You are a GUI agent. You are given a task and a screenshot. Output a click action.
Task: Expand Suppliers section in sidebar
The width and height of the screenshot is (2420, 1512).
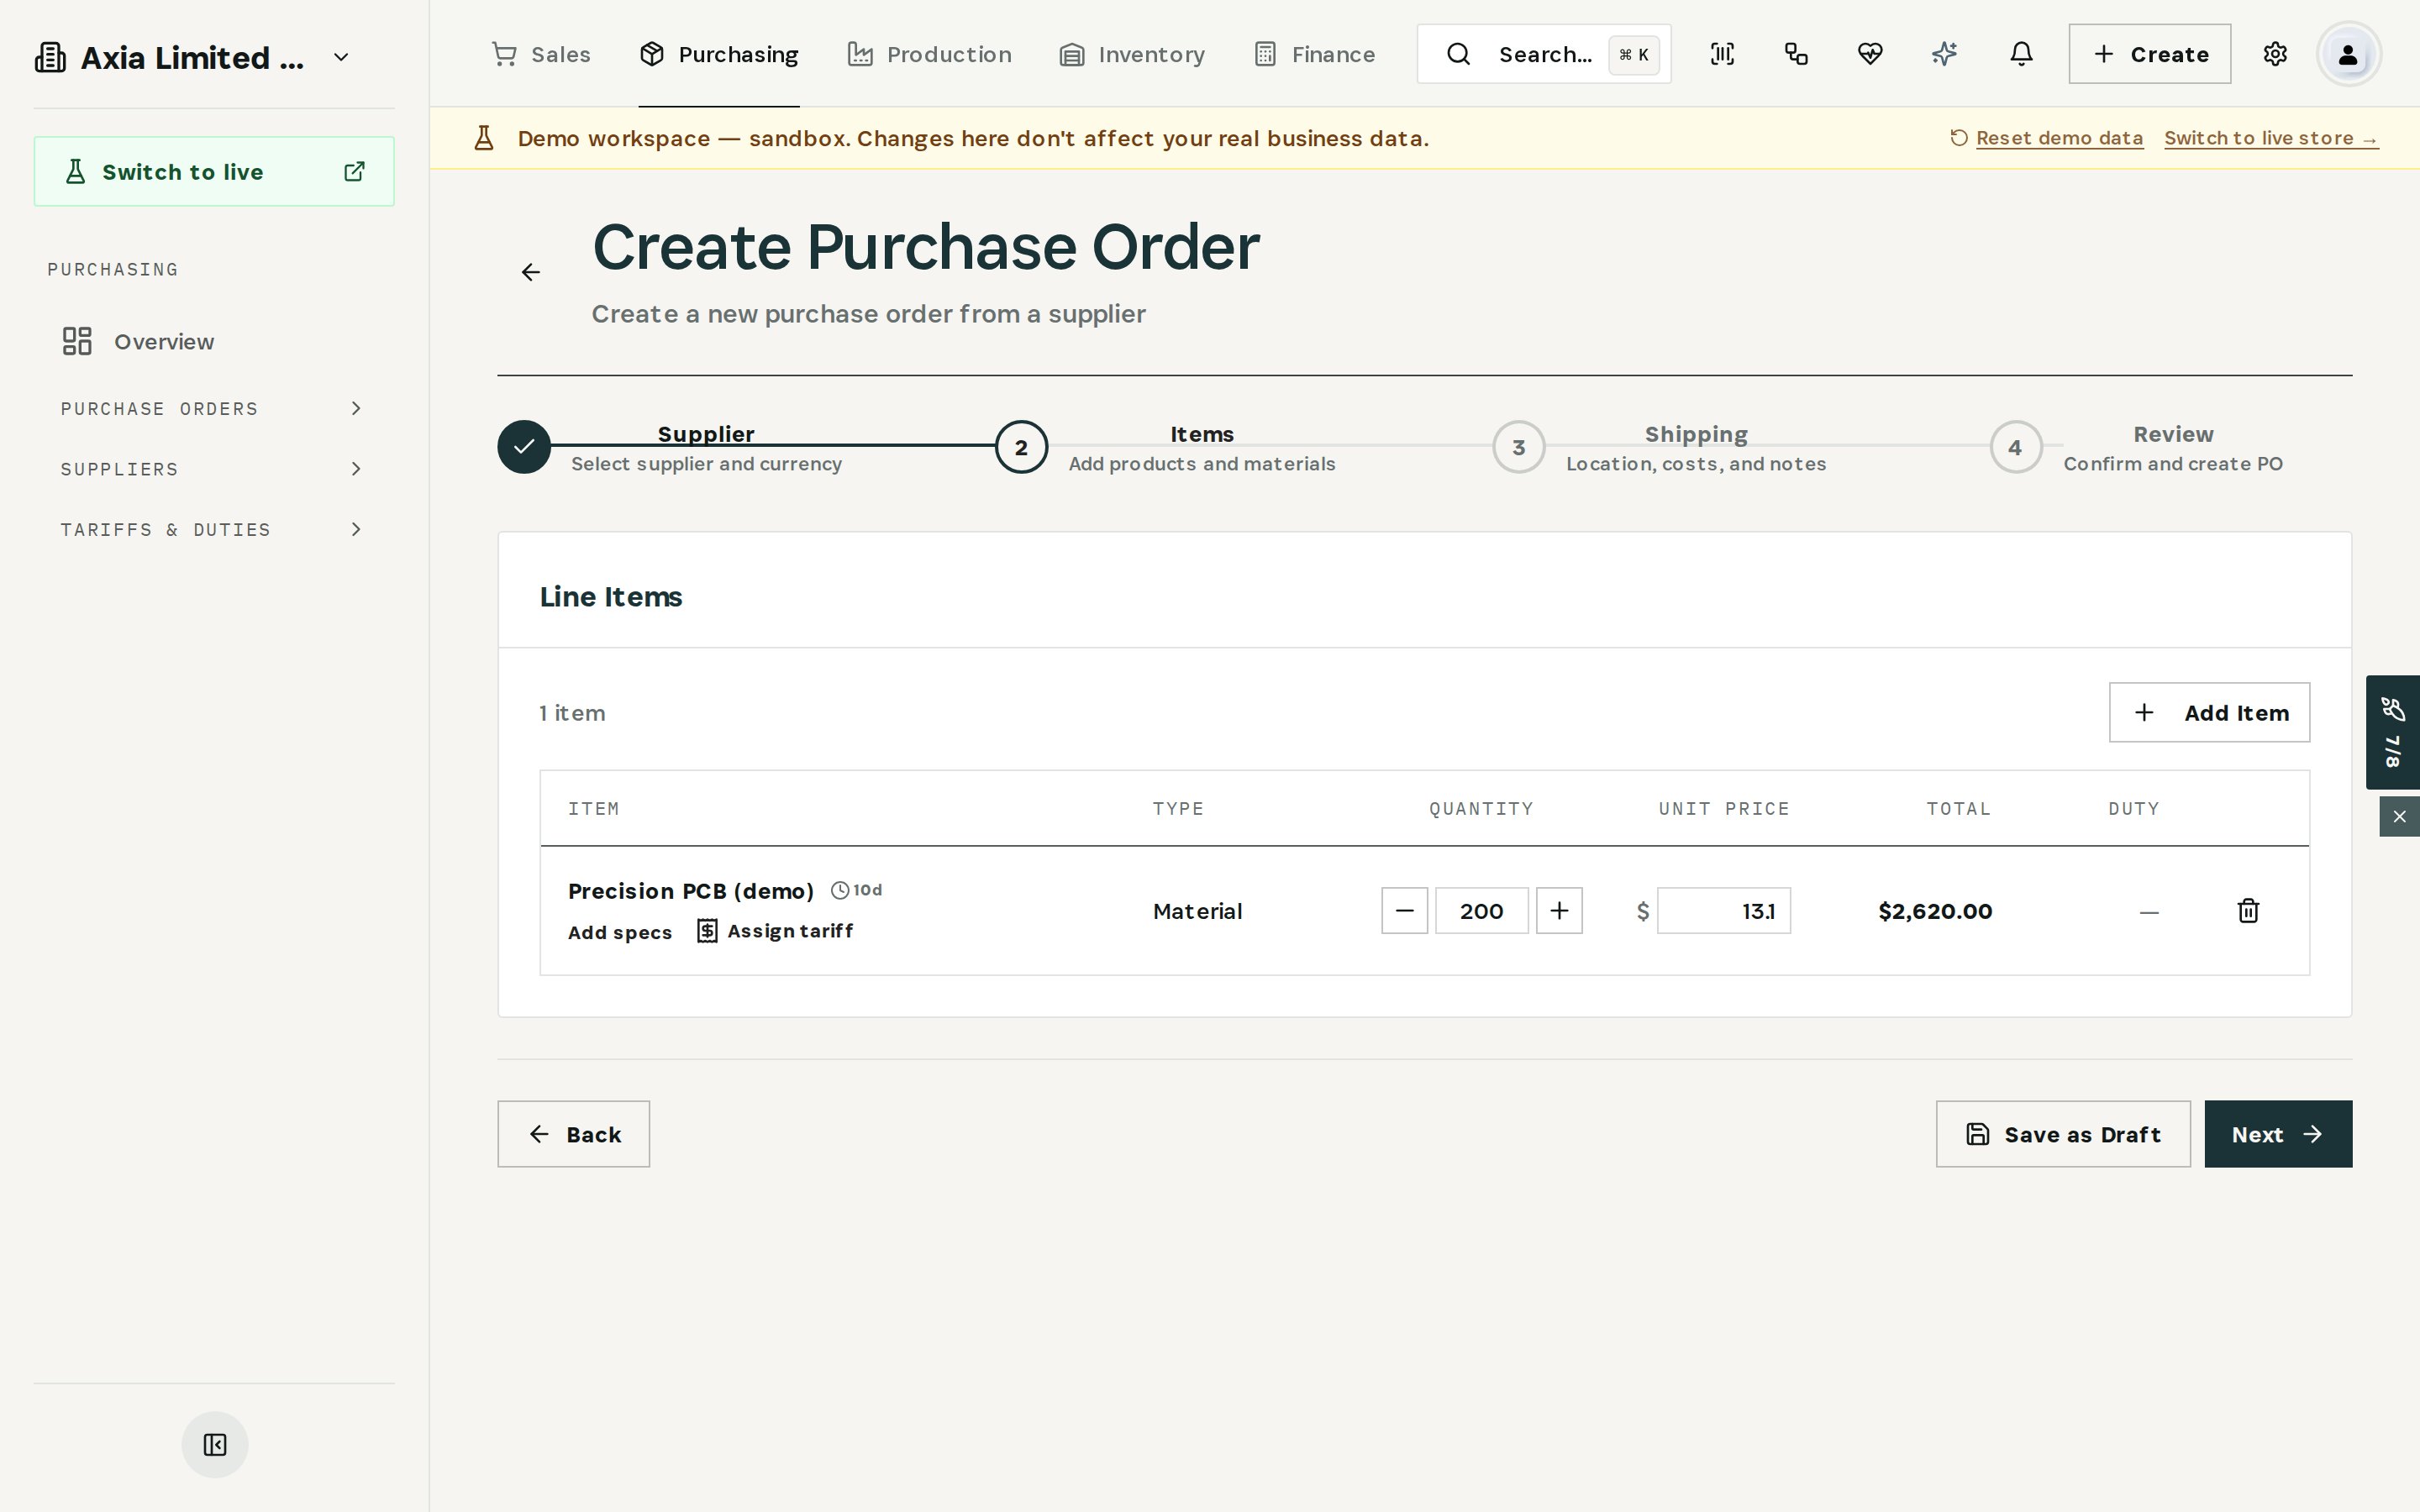[213, 469]
